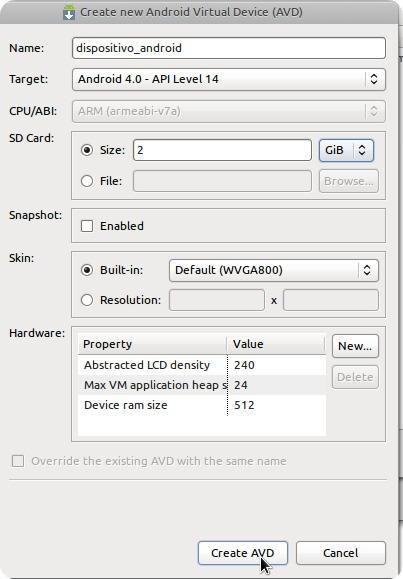Click the Android AVD icon in title bar

pyautogui.click(x=69, y=12)
